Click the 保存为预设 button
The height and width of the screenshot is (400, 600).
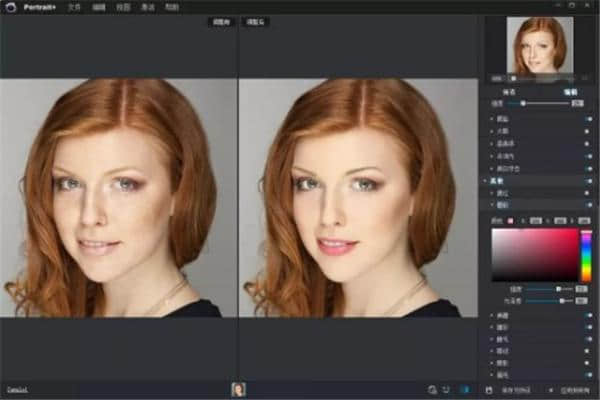pos(515,389)
